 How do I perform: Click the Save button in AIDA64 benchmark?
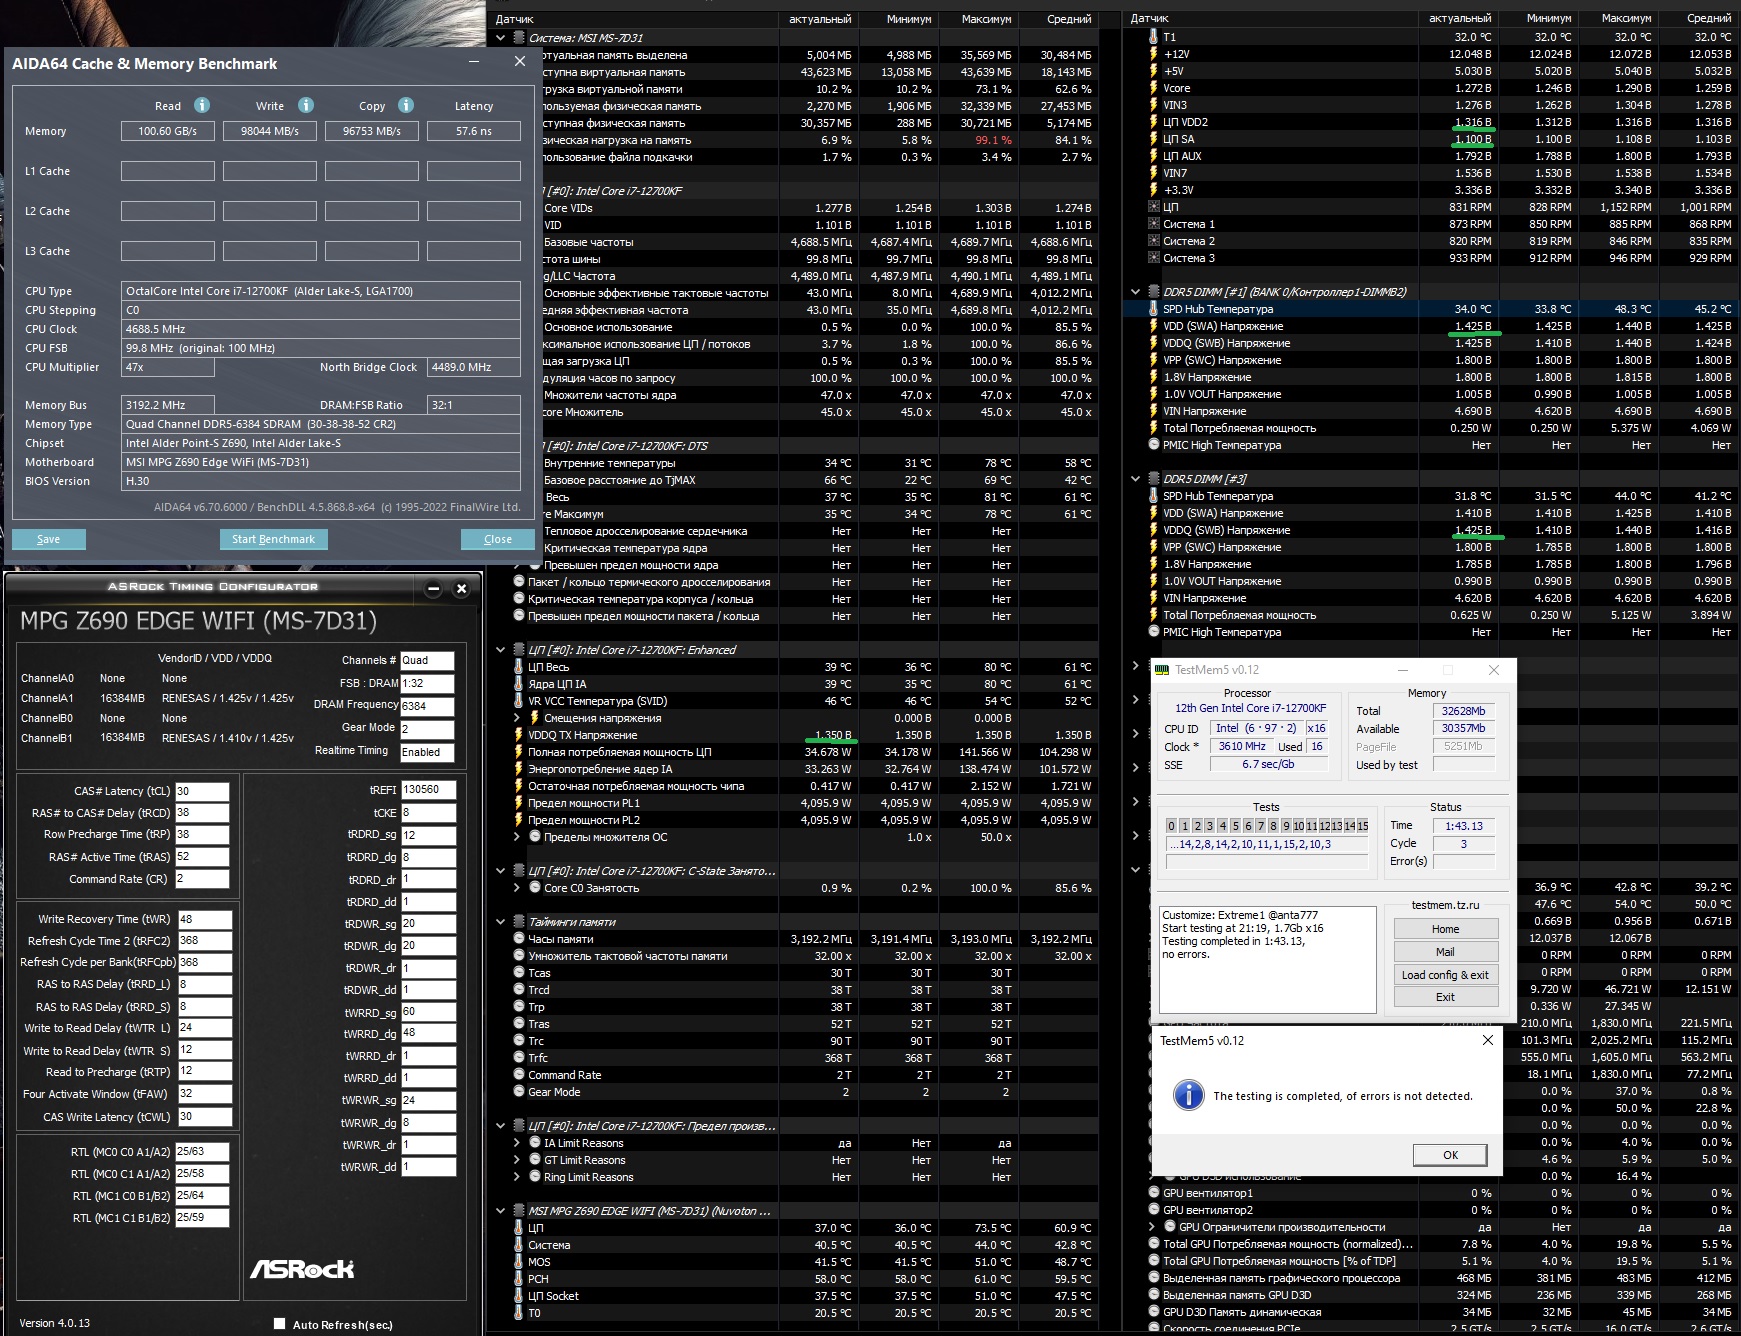(48, 539)
